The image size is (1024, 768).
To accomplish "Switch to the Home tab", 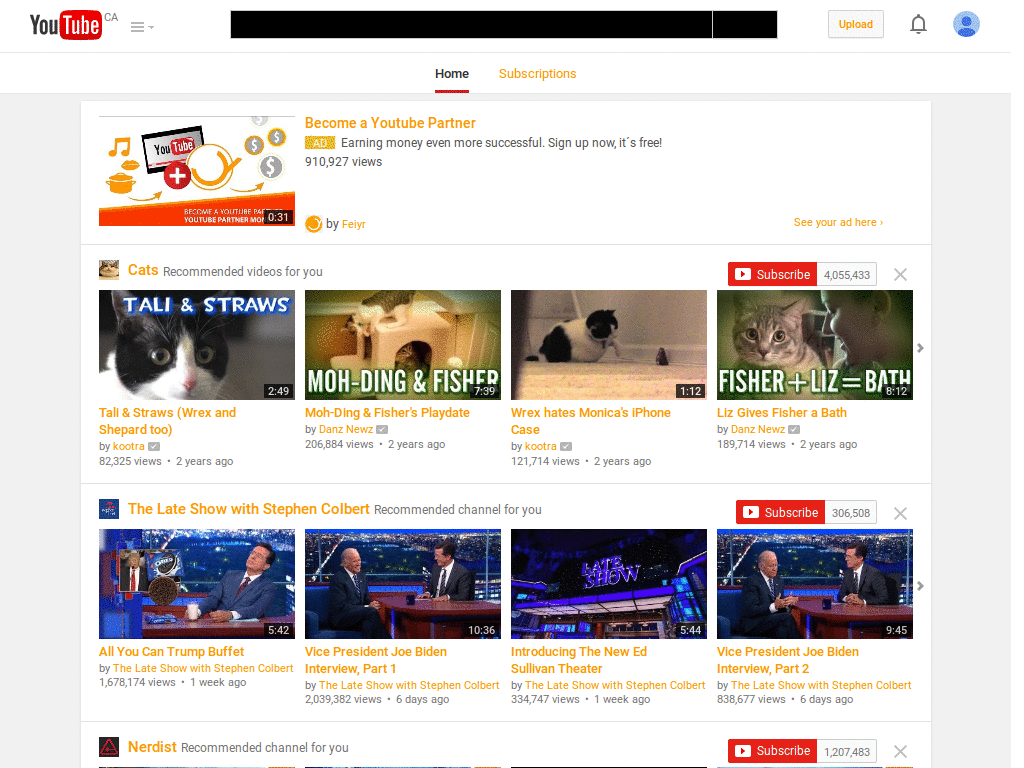I will click(452, 74).
